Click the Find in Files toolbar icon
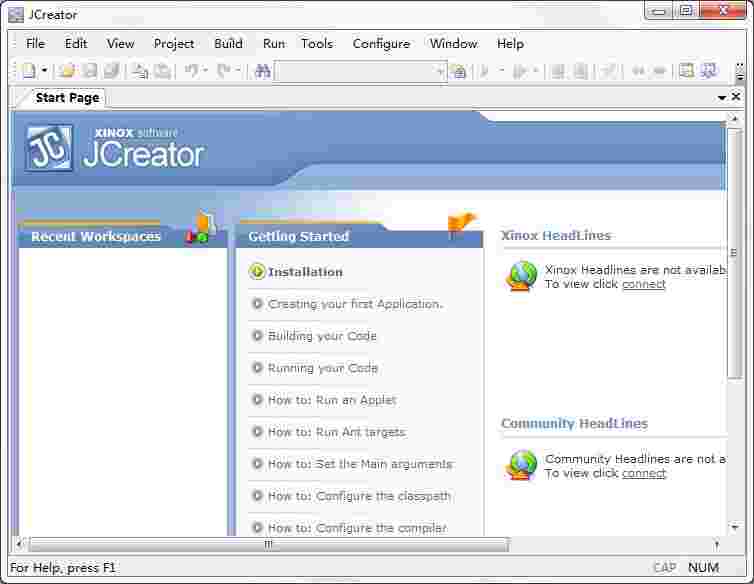The height and width of the screenshot is (584, 754). (x=459, y=71)
